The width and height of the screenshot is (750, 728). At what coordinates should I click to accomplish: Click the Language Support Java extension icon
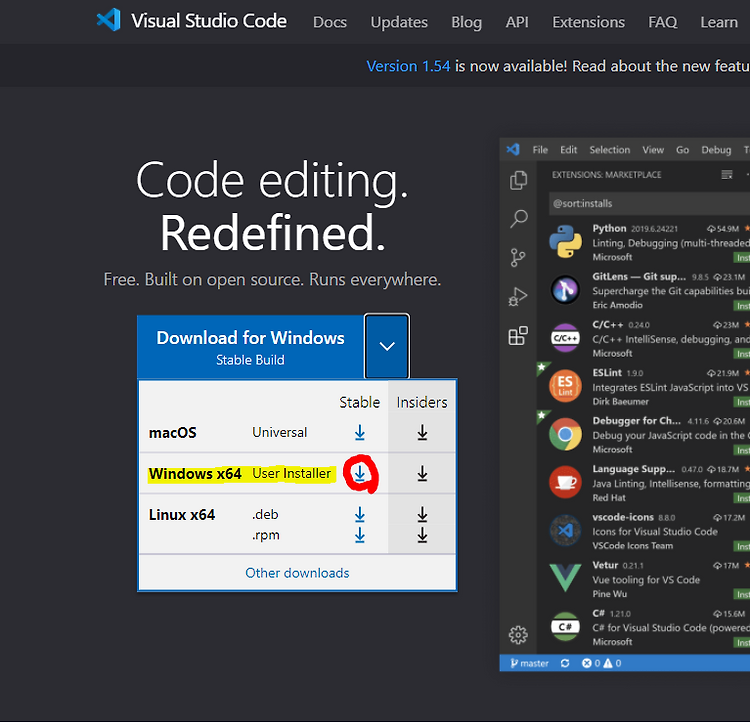[565, 482]
